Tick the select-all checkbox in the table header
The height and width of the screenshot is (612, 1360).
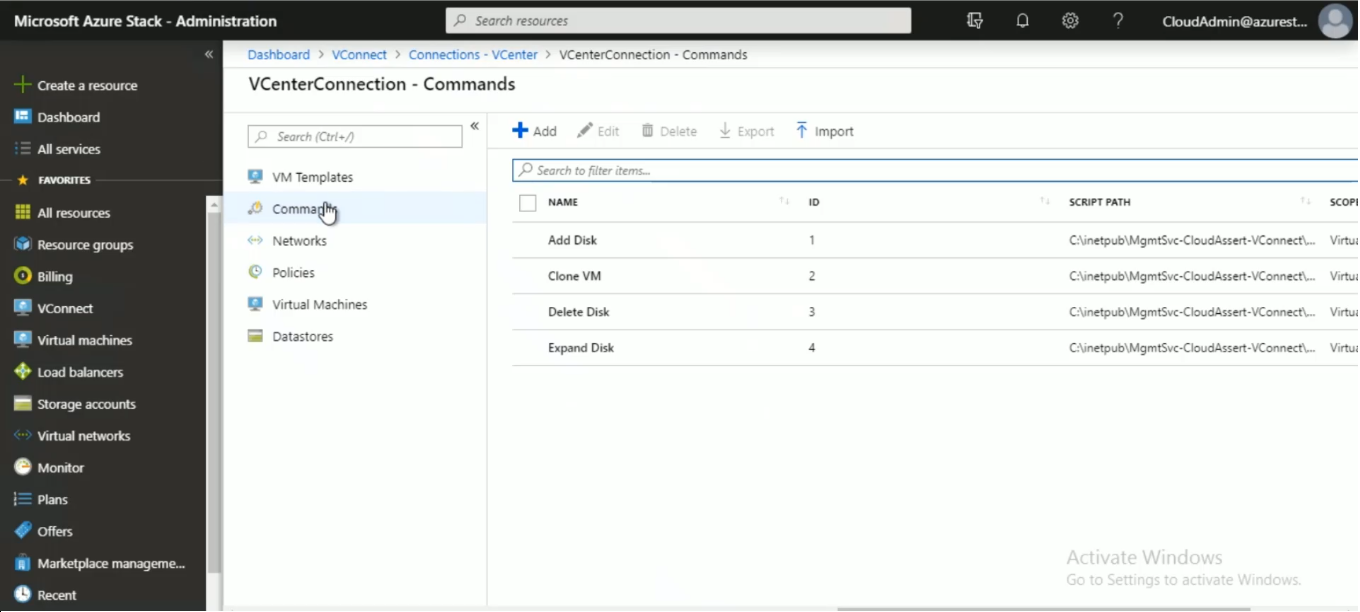528,203
